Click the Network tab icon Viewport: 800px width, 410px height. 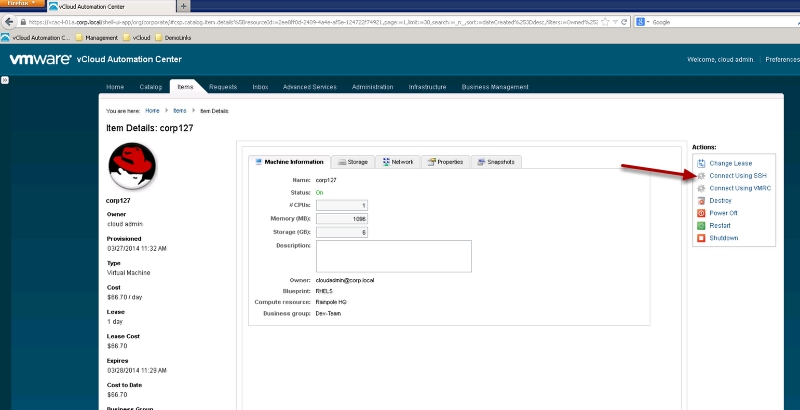[386, 162]
